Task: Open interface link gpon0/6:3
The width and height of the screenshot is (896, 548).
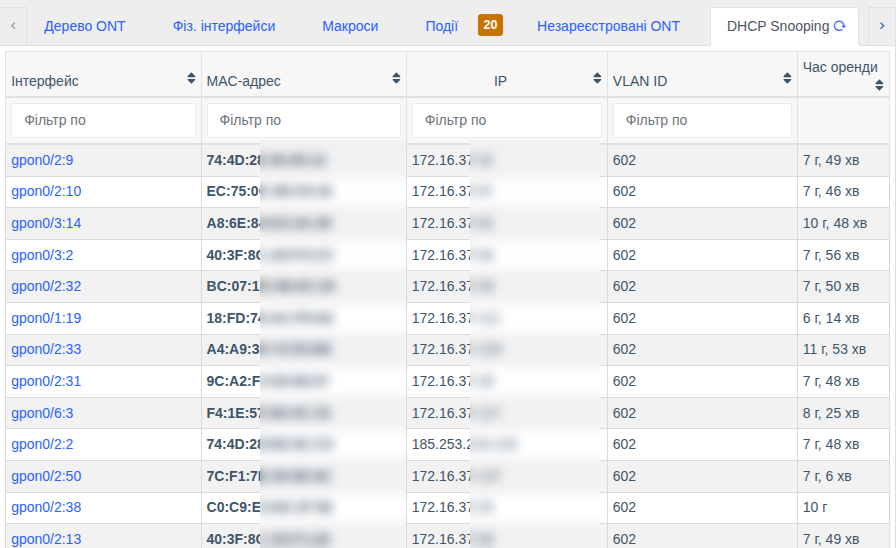Action: point(42,413)
